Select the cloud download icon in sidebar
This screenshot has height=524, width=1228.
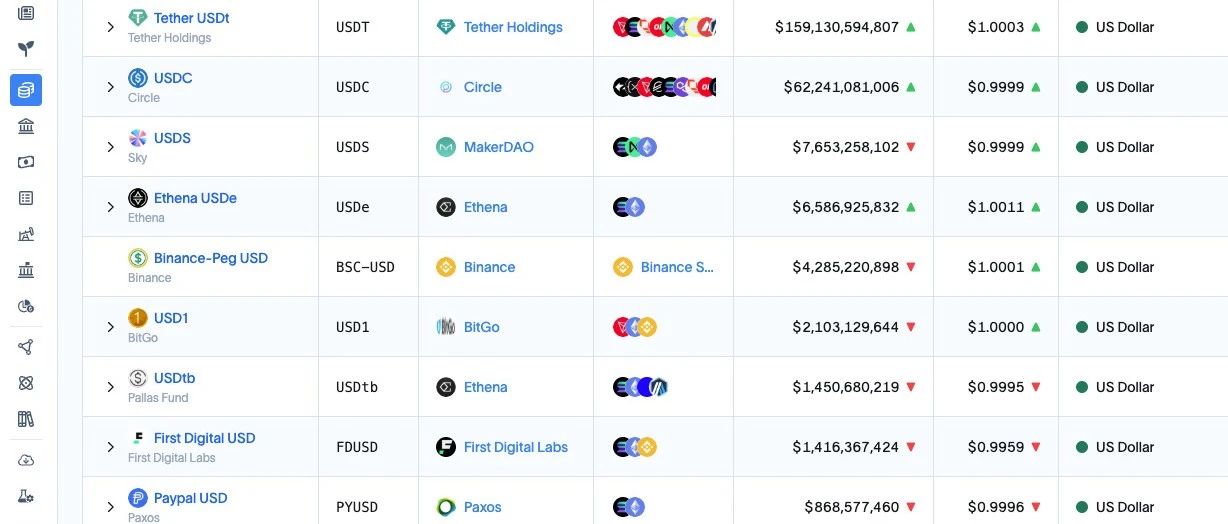point(26,460)
